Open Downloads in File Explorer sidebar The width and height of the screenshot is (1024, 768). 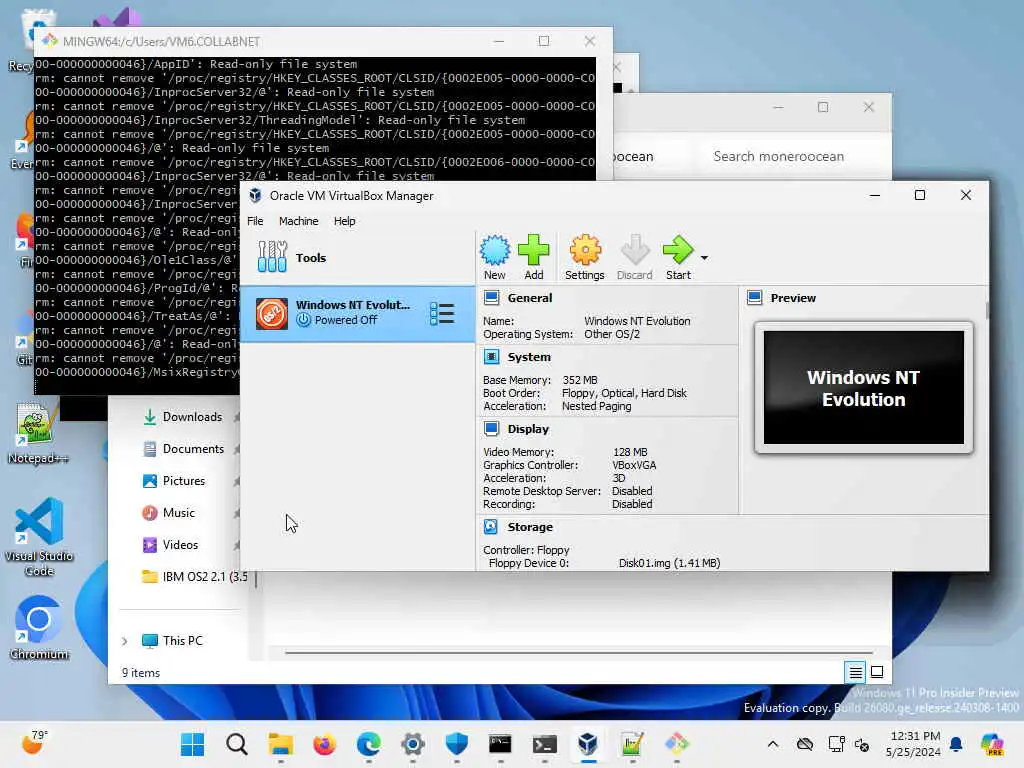coord(192,417)
